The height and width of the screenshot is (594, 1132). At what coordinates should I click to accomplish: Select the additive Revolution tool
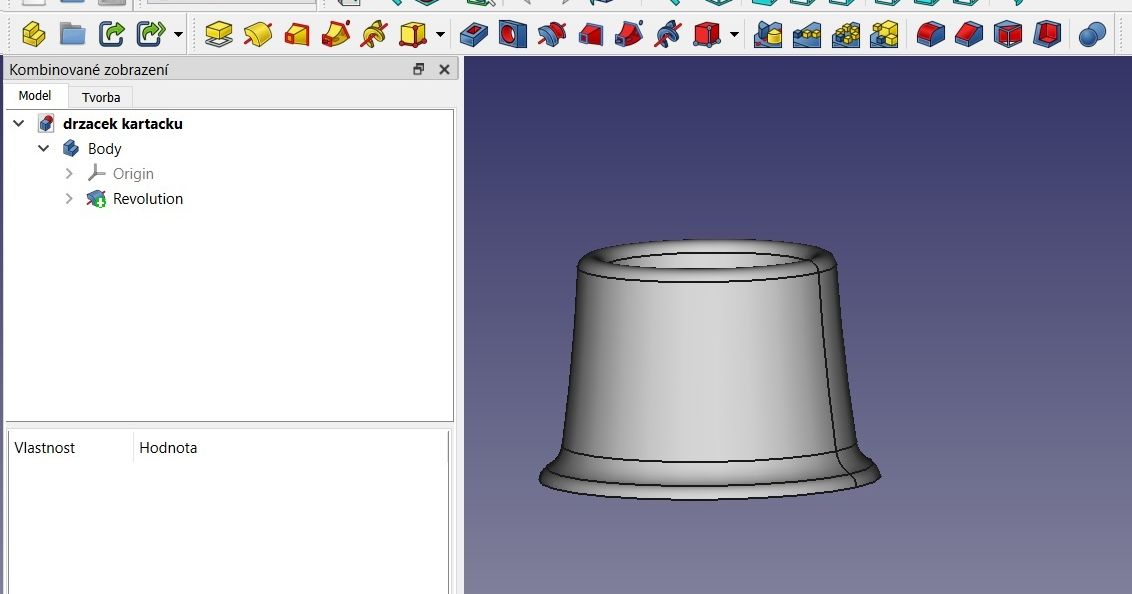(258, 34)
